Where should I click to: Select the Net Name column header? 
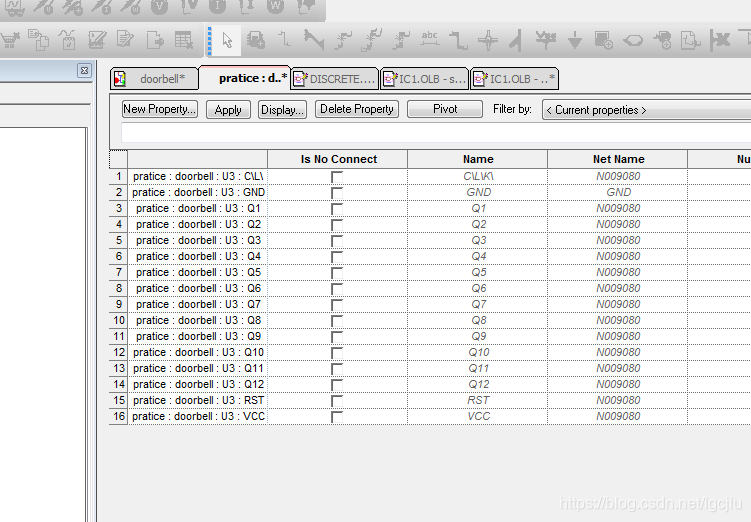point(618,159)
